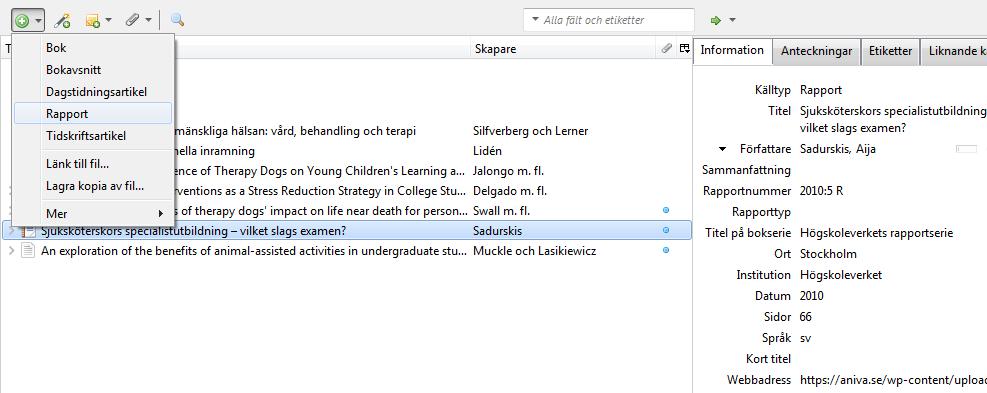Open the Add Attachment dropdown arrow

pyautogui.click(x=149, y=20)
